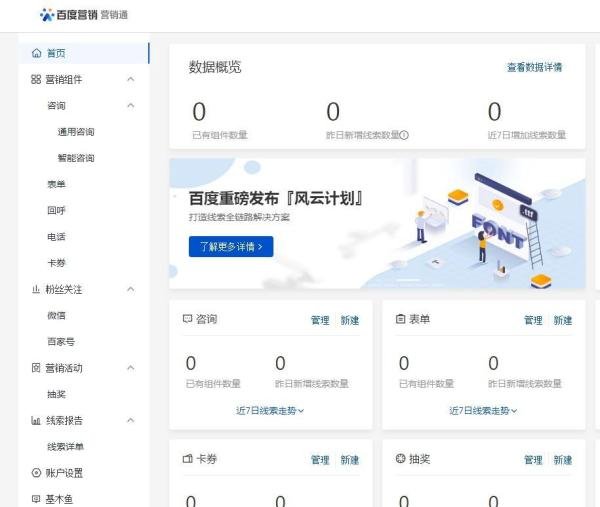Click the 近7日增加线索数量 label

click(527, 135)
